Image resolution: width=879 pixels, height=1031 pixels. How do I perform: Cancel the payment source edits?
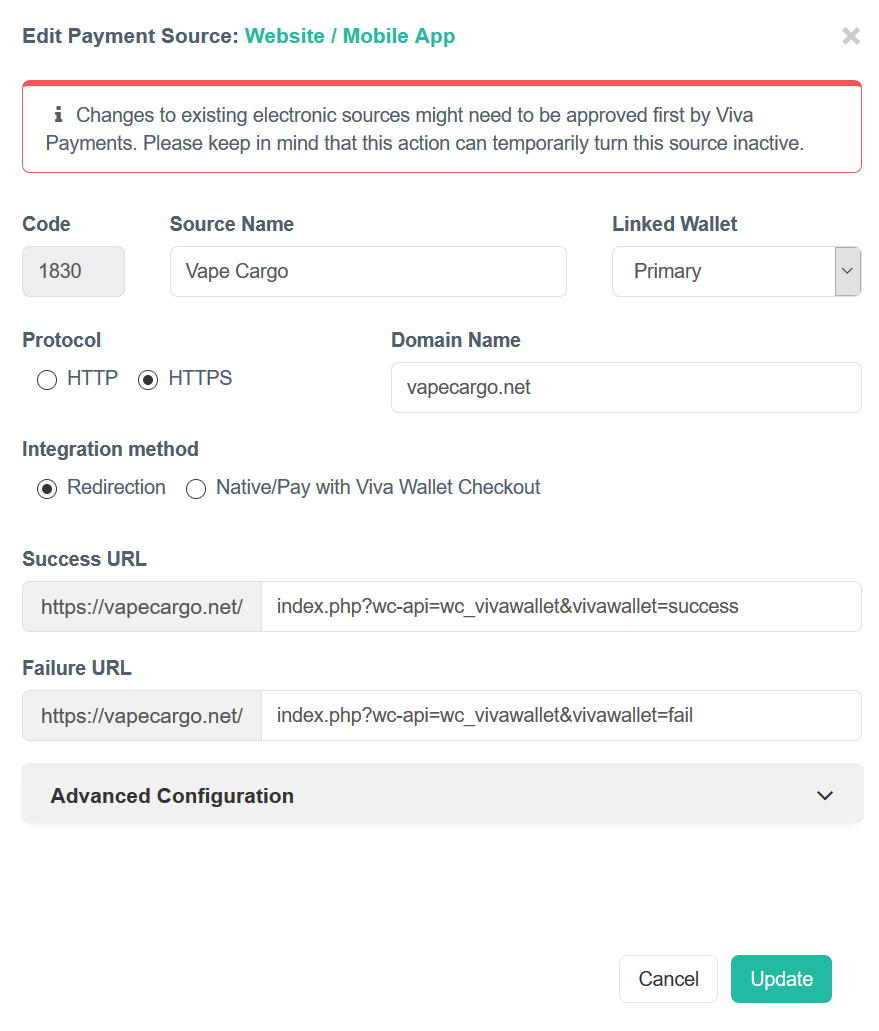668,979
